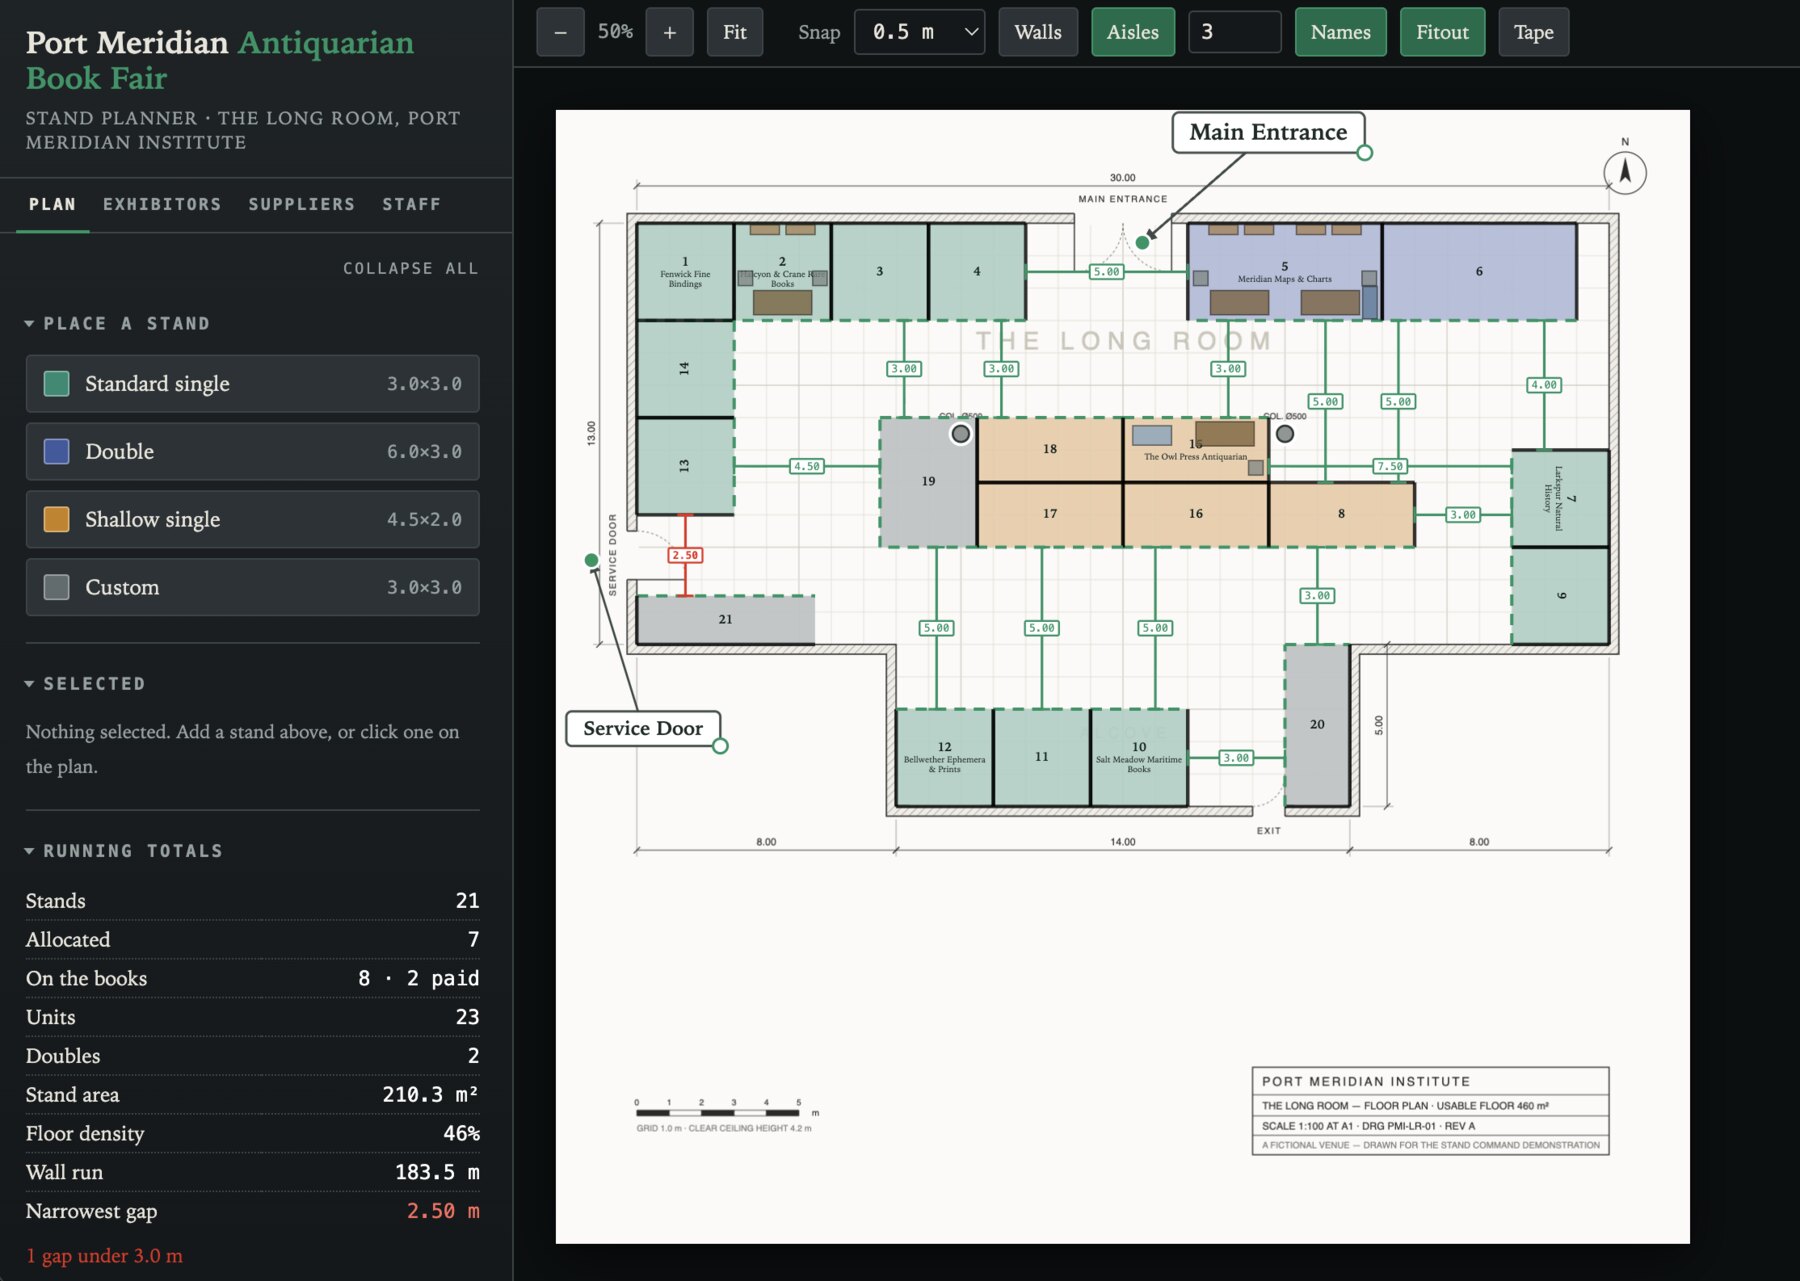Toggle the Names labels
Viewport: 1800px width, 1281px height.
[x=1341, y=32]
